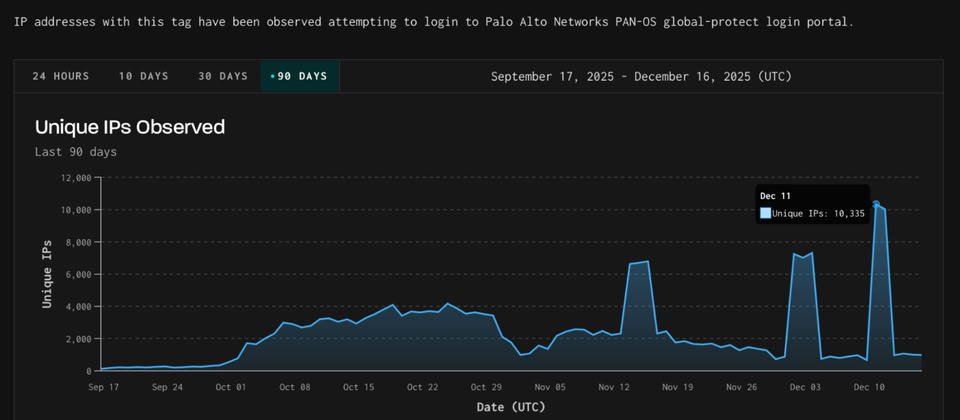Click the Date (UTC) axis title
The image size is (960, 420).
(x=510, y=406)
